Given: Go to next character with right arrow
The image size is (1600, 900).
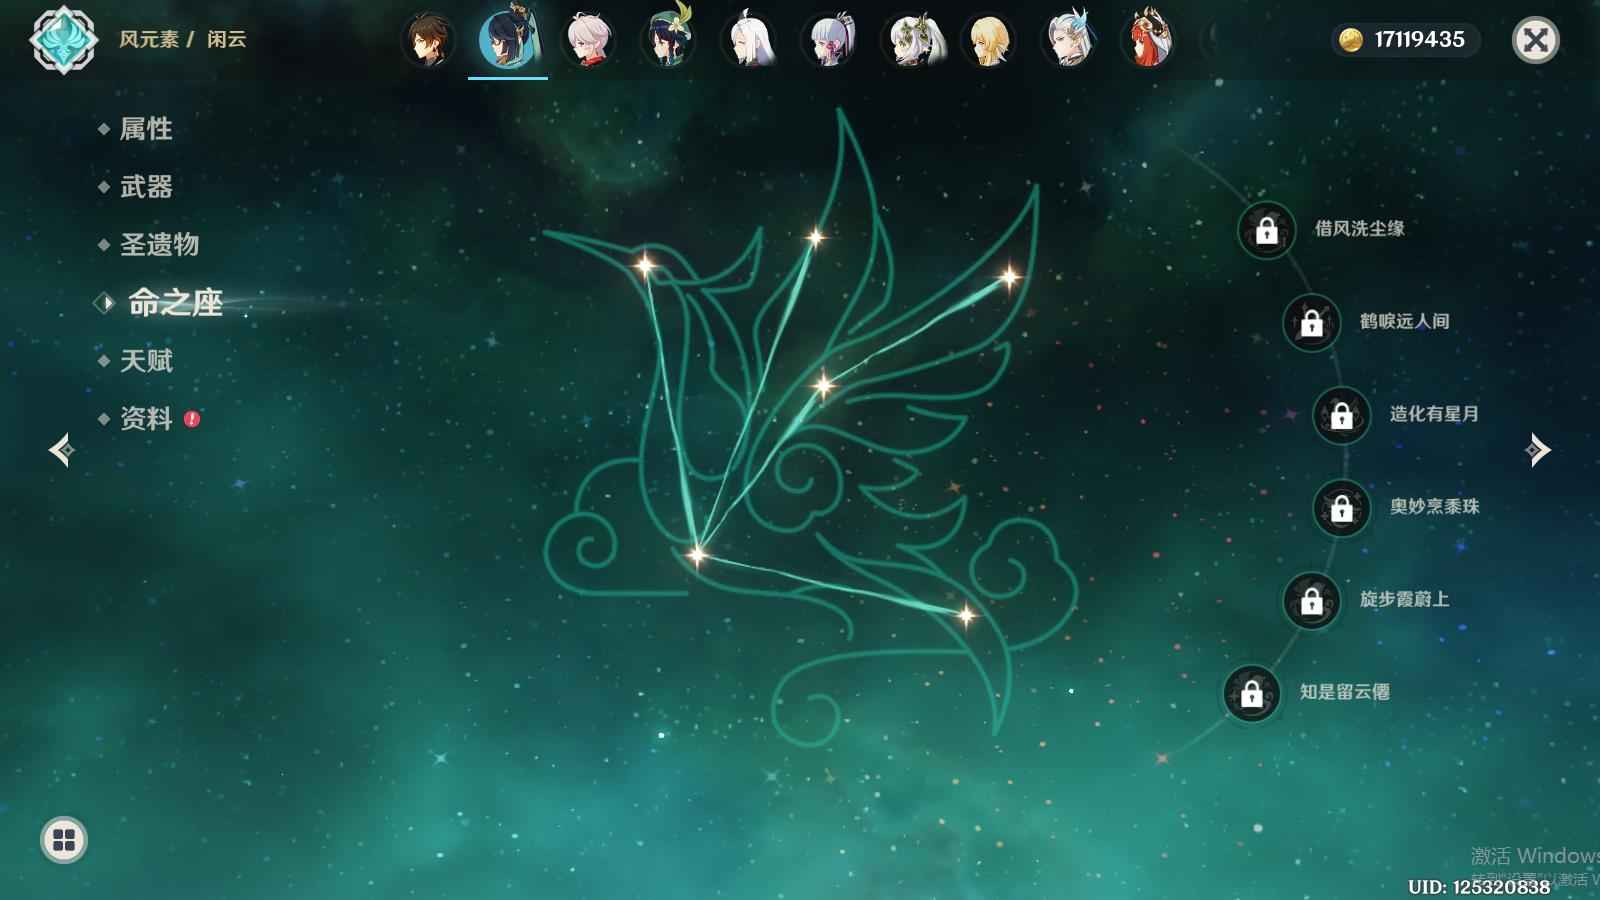Looking at the screenshot, I should coord(1538,450).
